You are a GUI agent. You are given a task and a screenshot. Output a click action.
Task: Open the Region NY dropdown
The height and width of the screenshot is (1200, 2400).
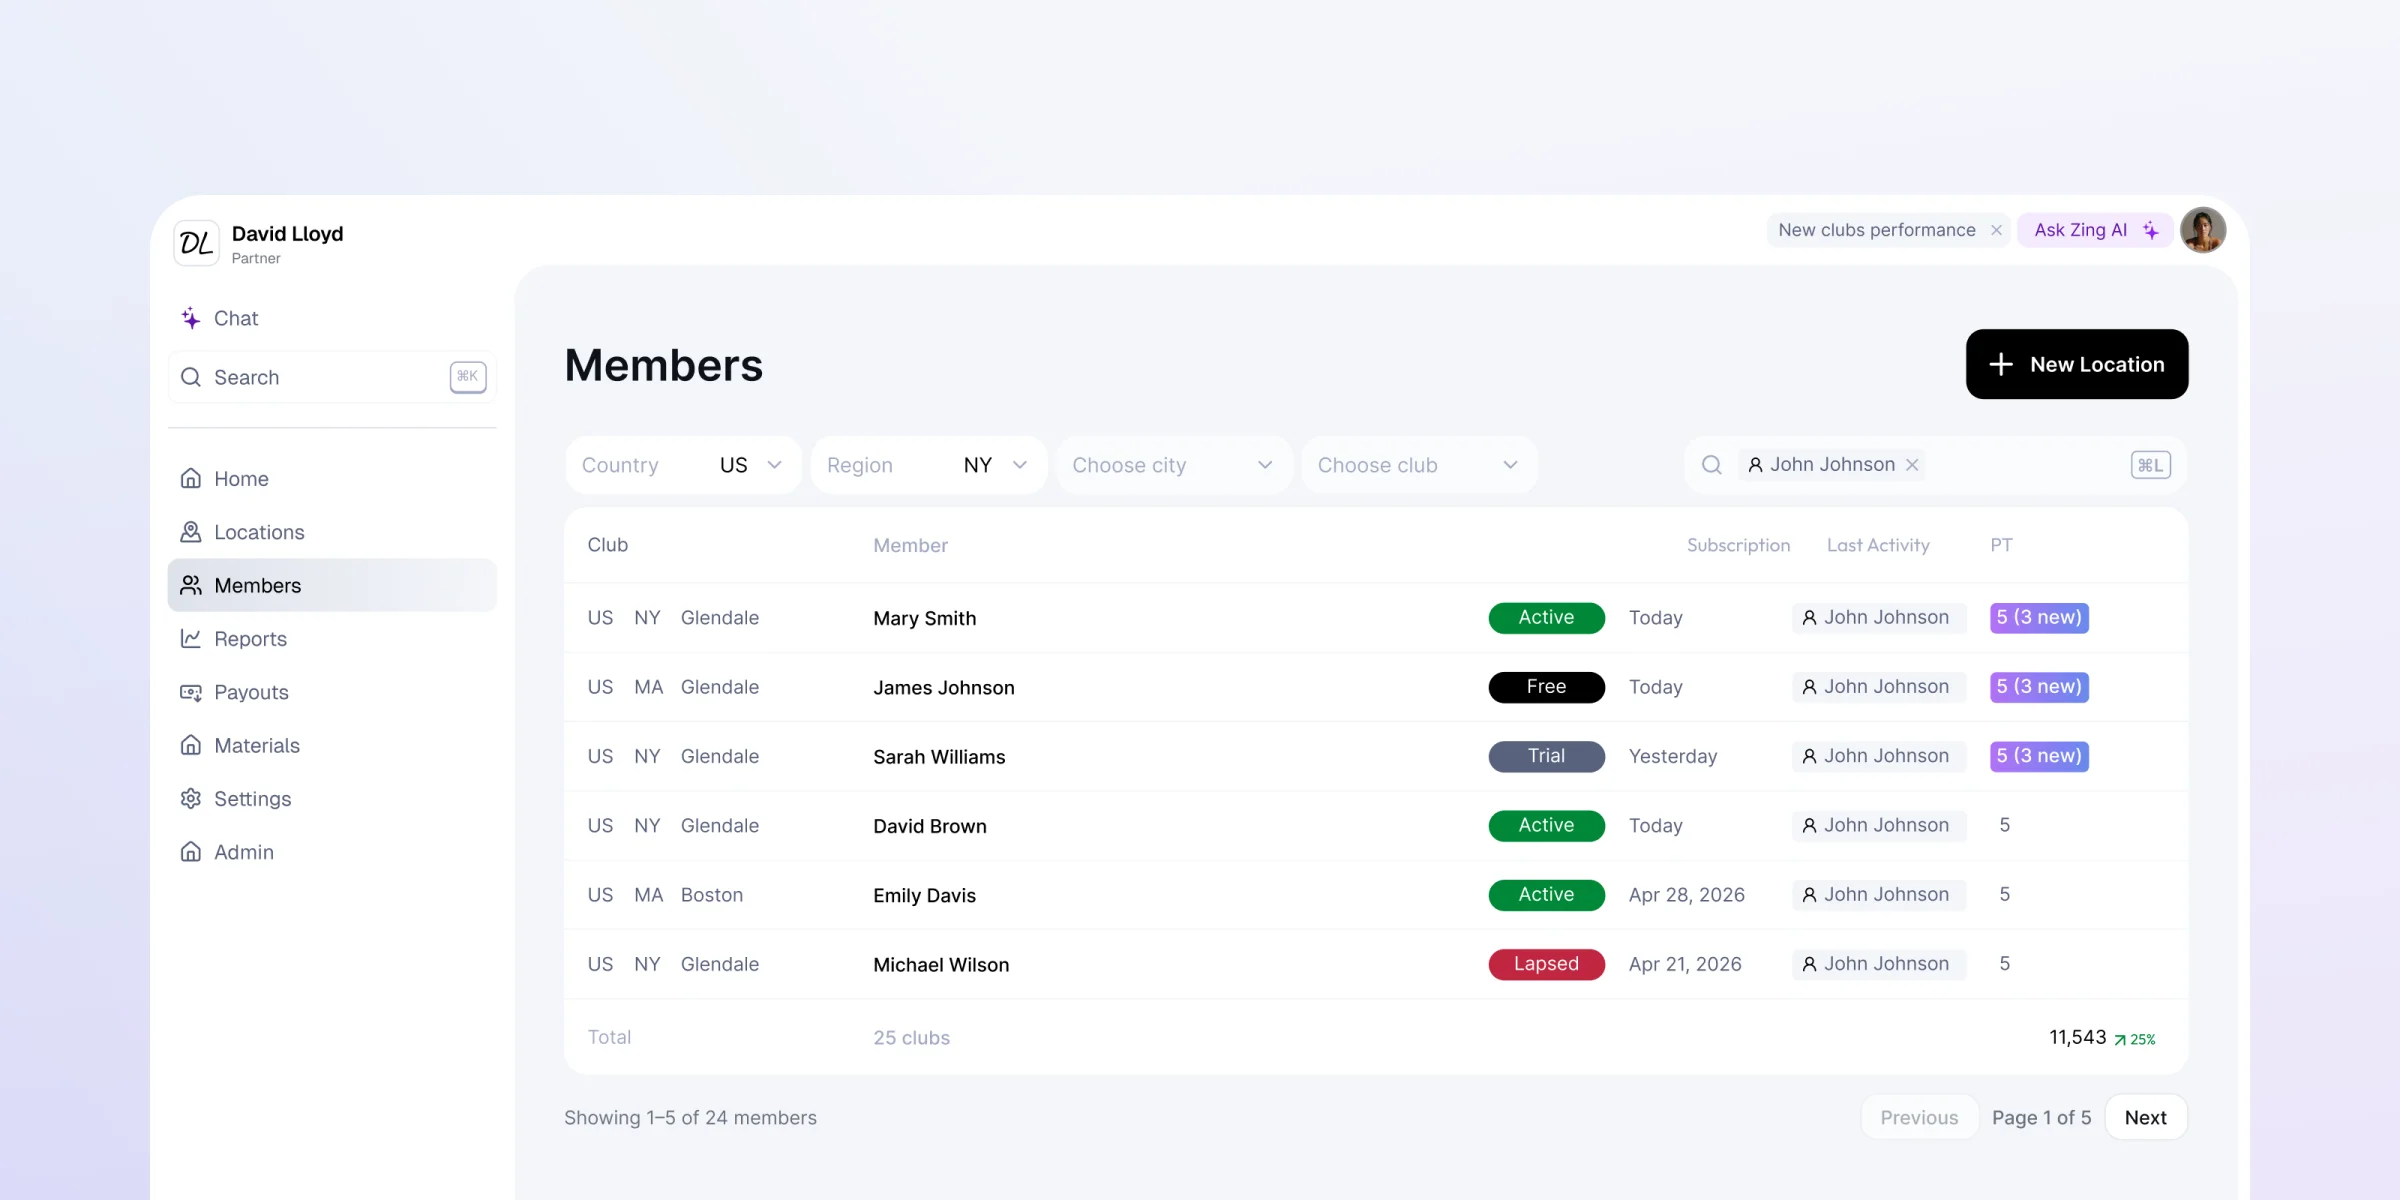pos(928,465)
